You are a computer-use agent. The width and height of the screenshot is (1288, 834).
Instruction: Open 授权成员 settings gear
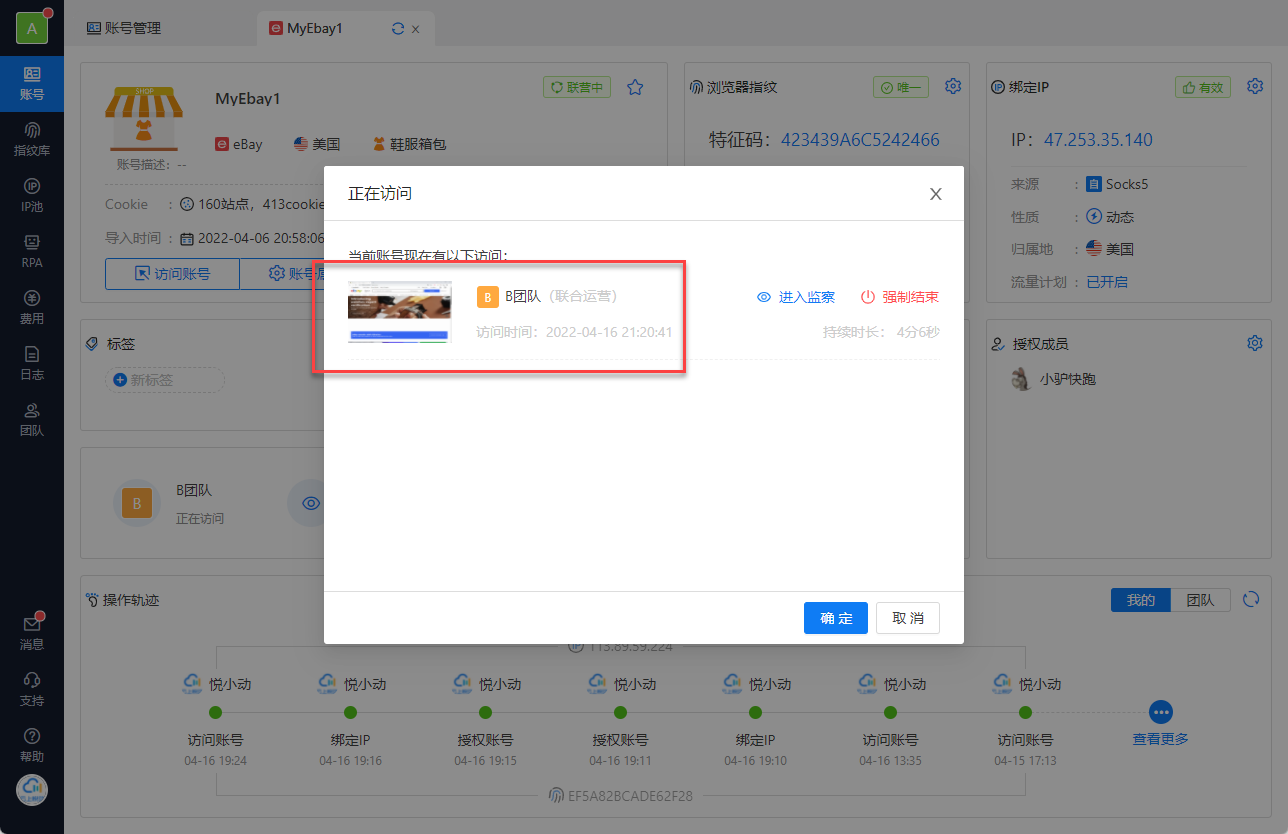tap(1255, 344)
